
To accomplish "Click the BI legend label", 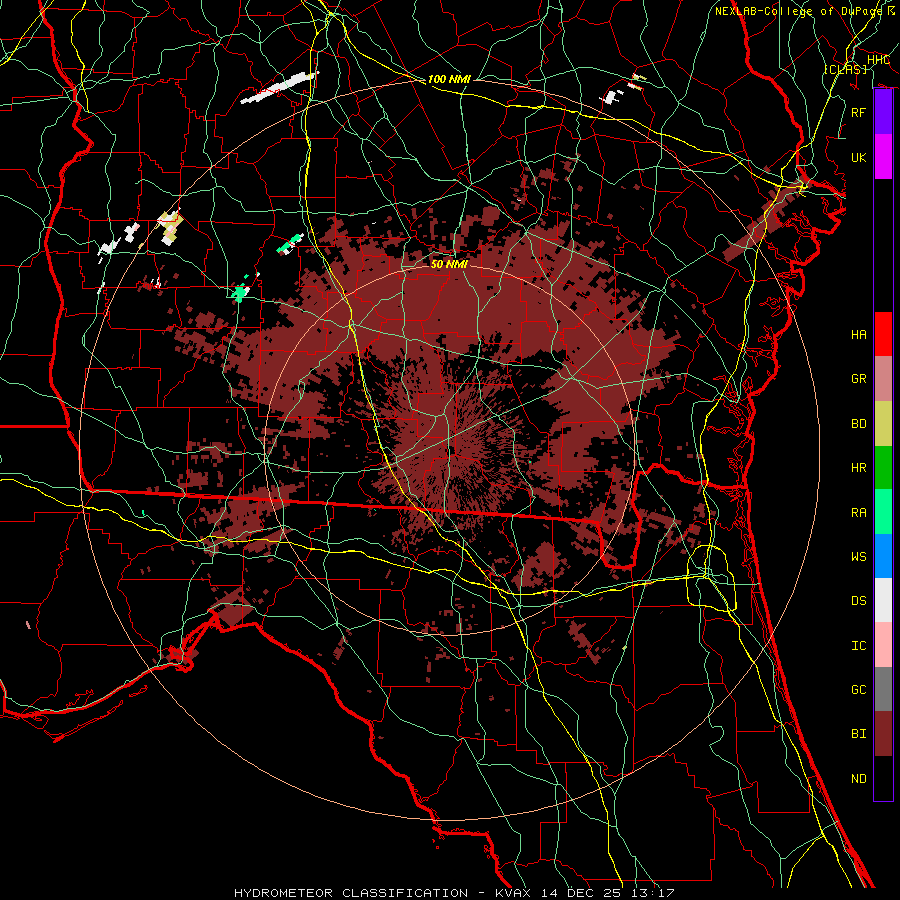I will (858, 734).
